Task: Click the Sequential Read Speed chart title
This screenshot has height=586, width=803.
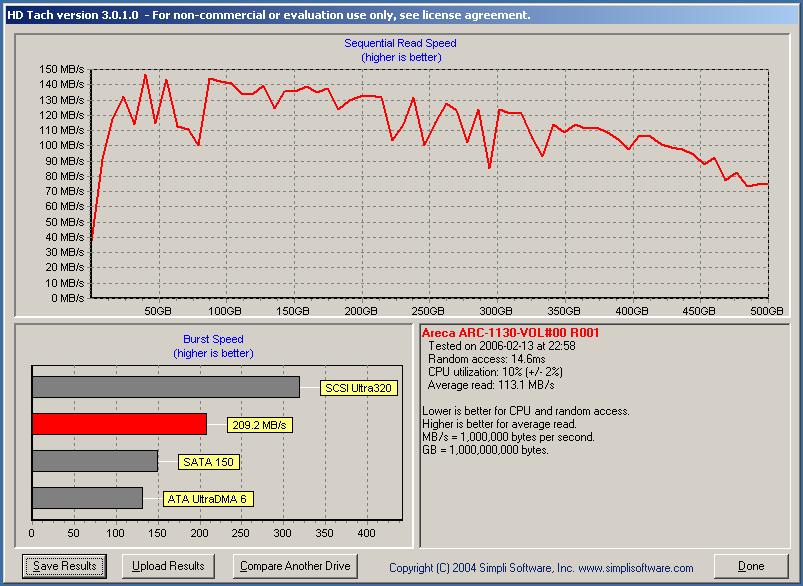Action: (x=400, y=44)
